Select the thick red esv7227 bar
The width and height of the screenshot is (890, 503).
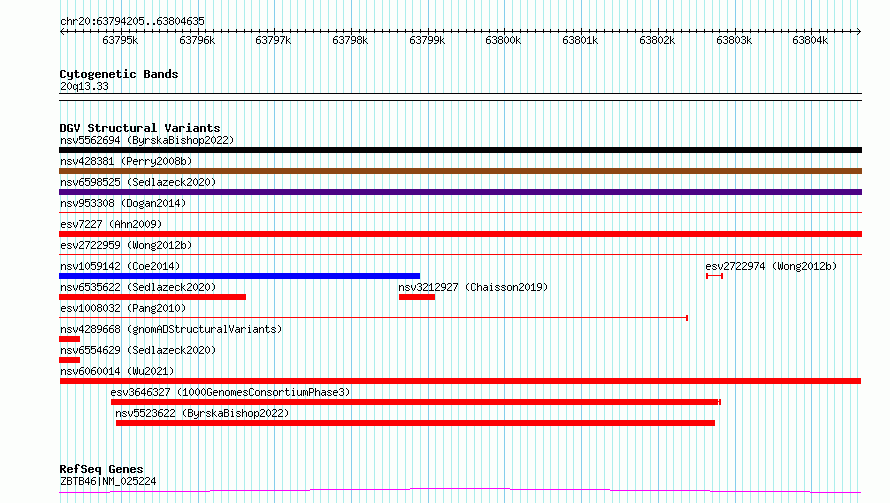coord(460,234)
